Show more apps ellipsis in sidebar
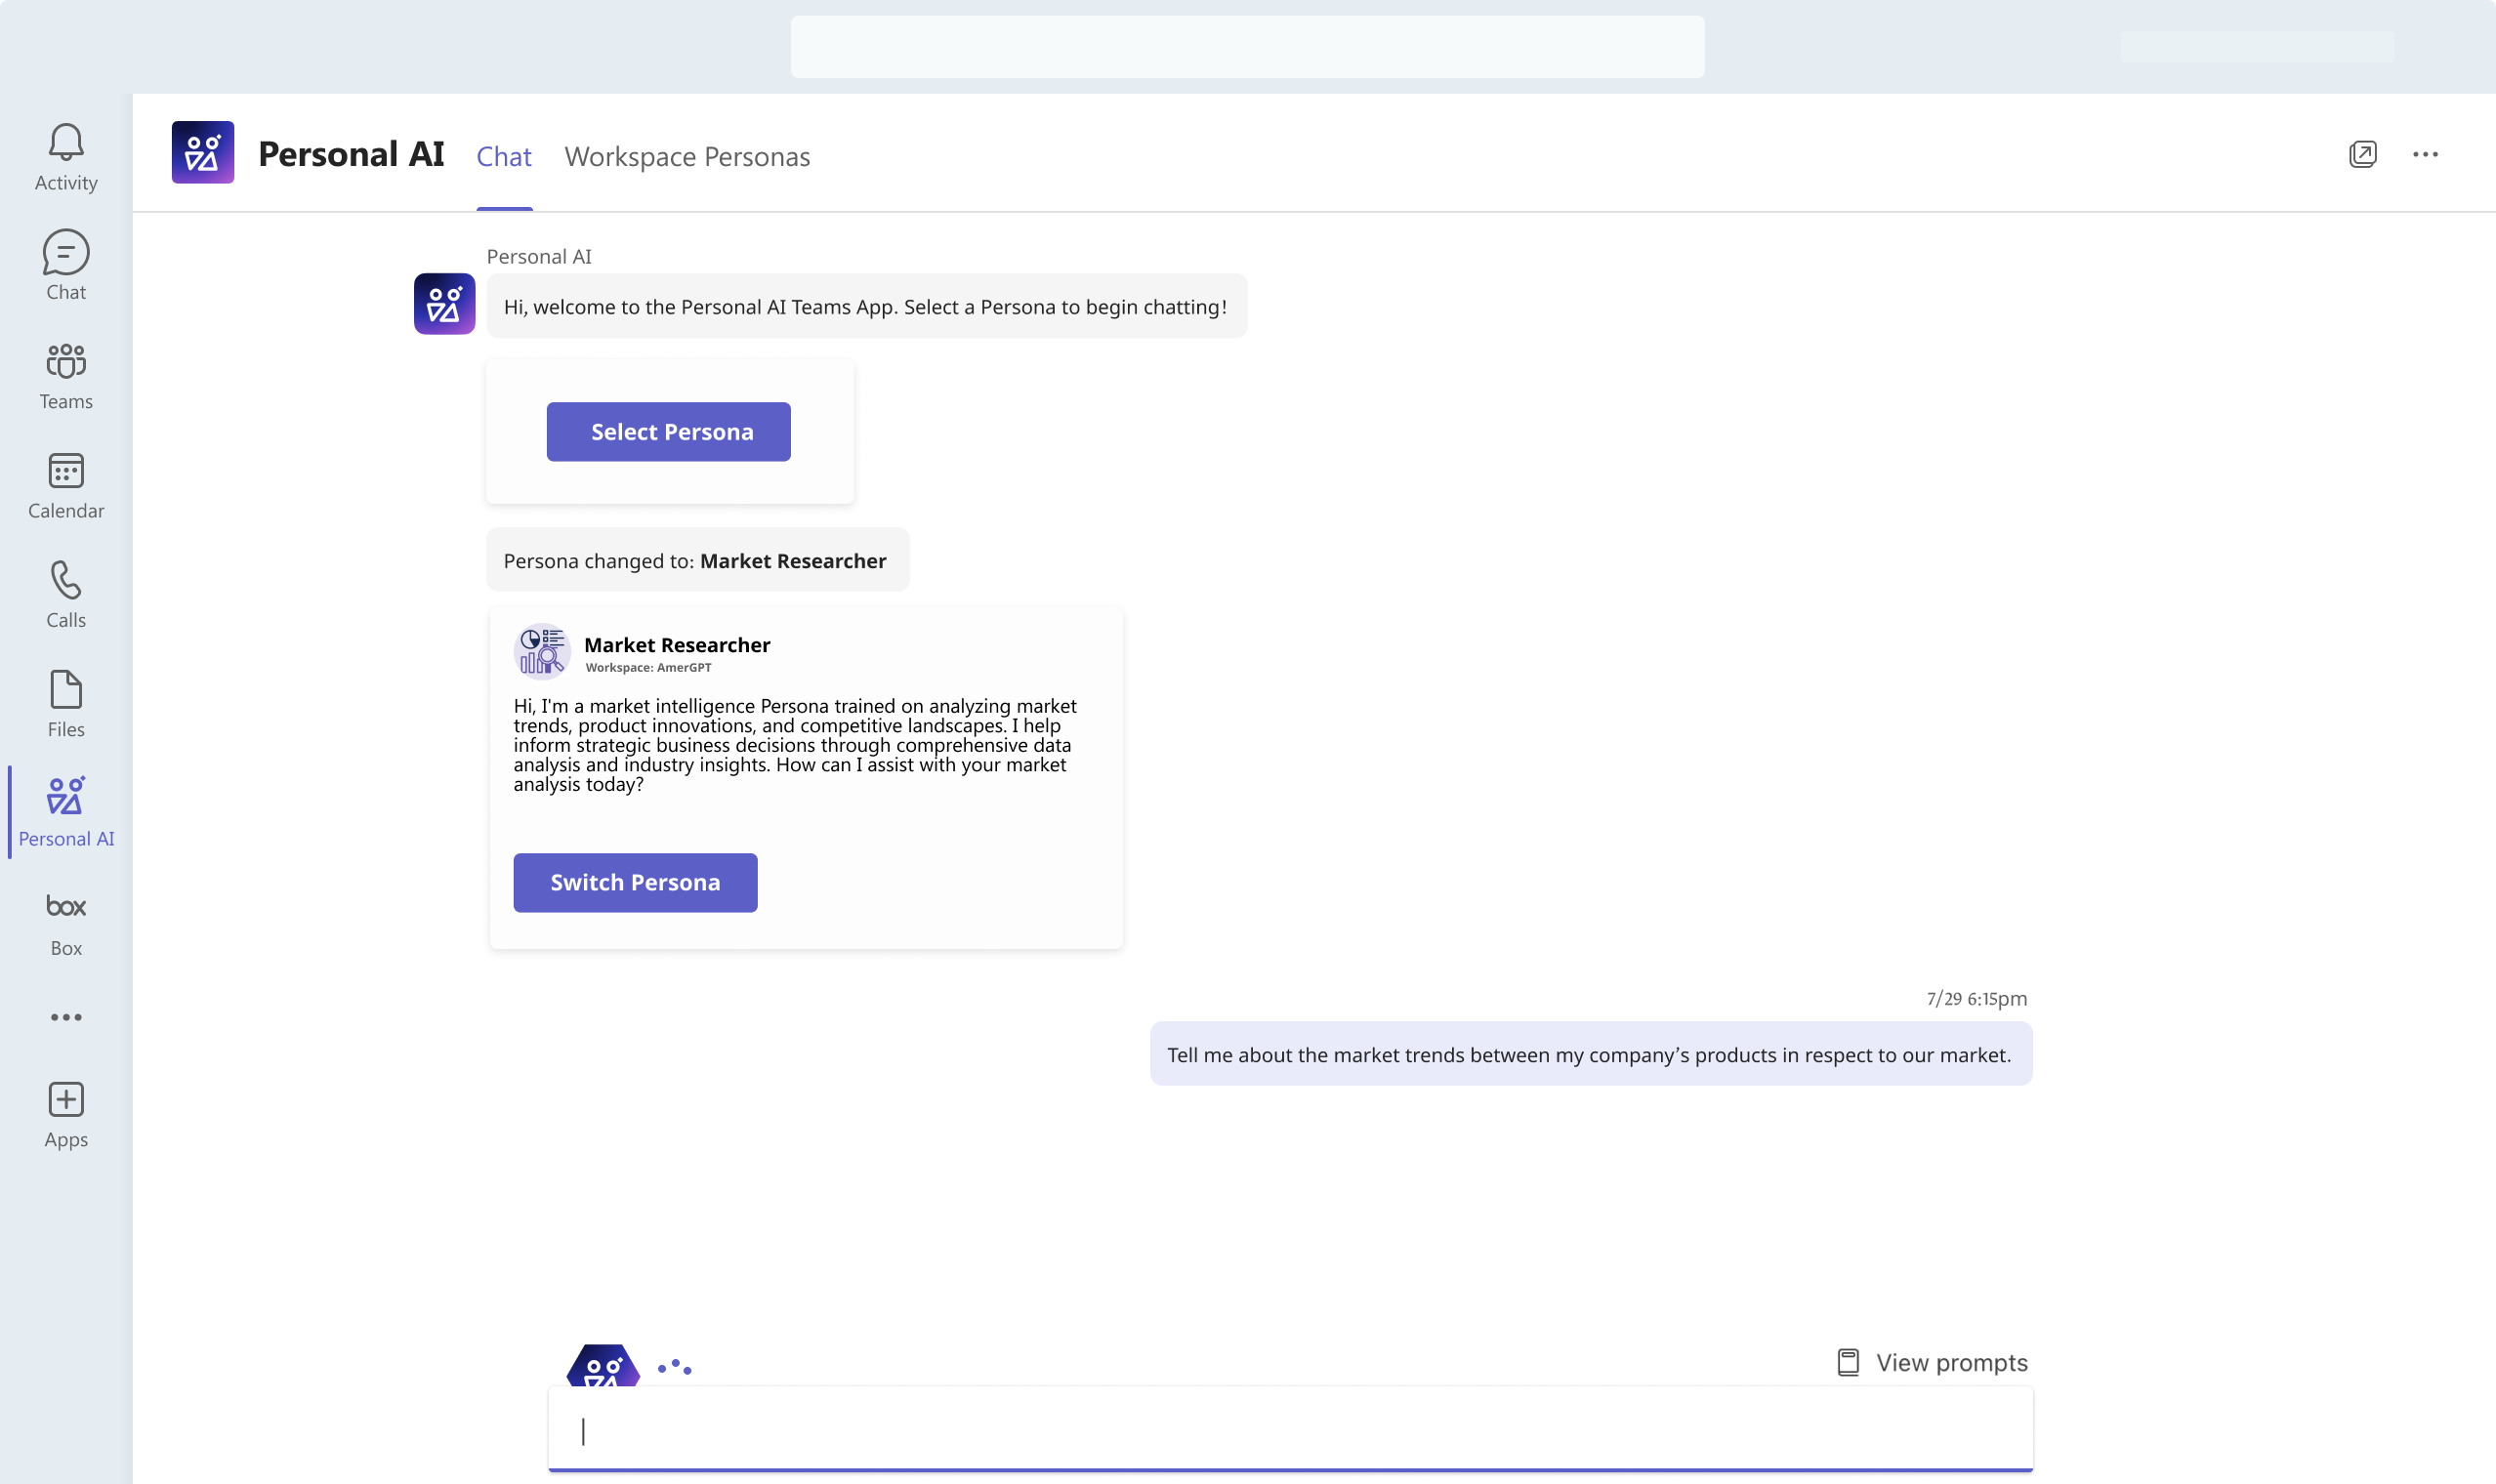 coord(66,1017)
